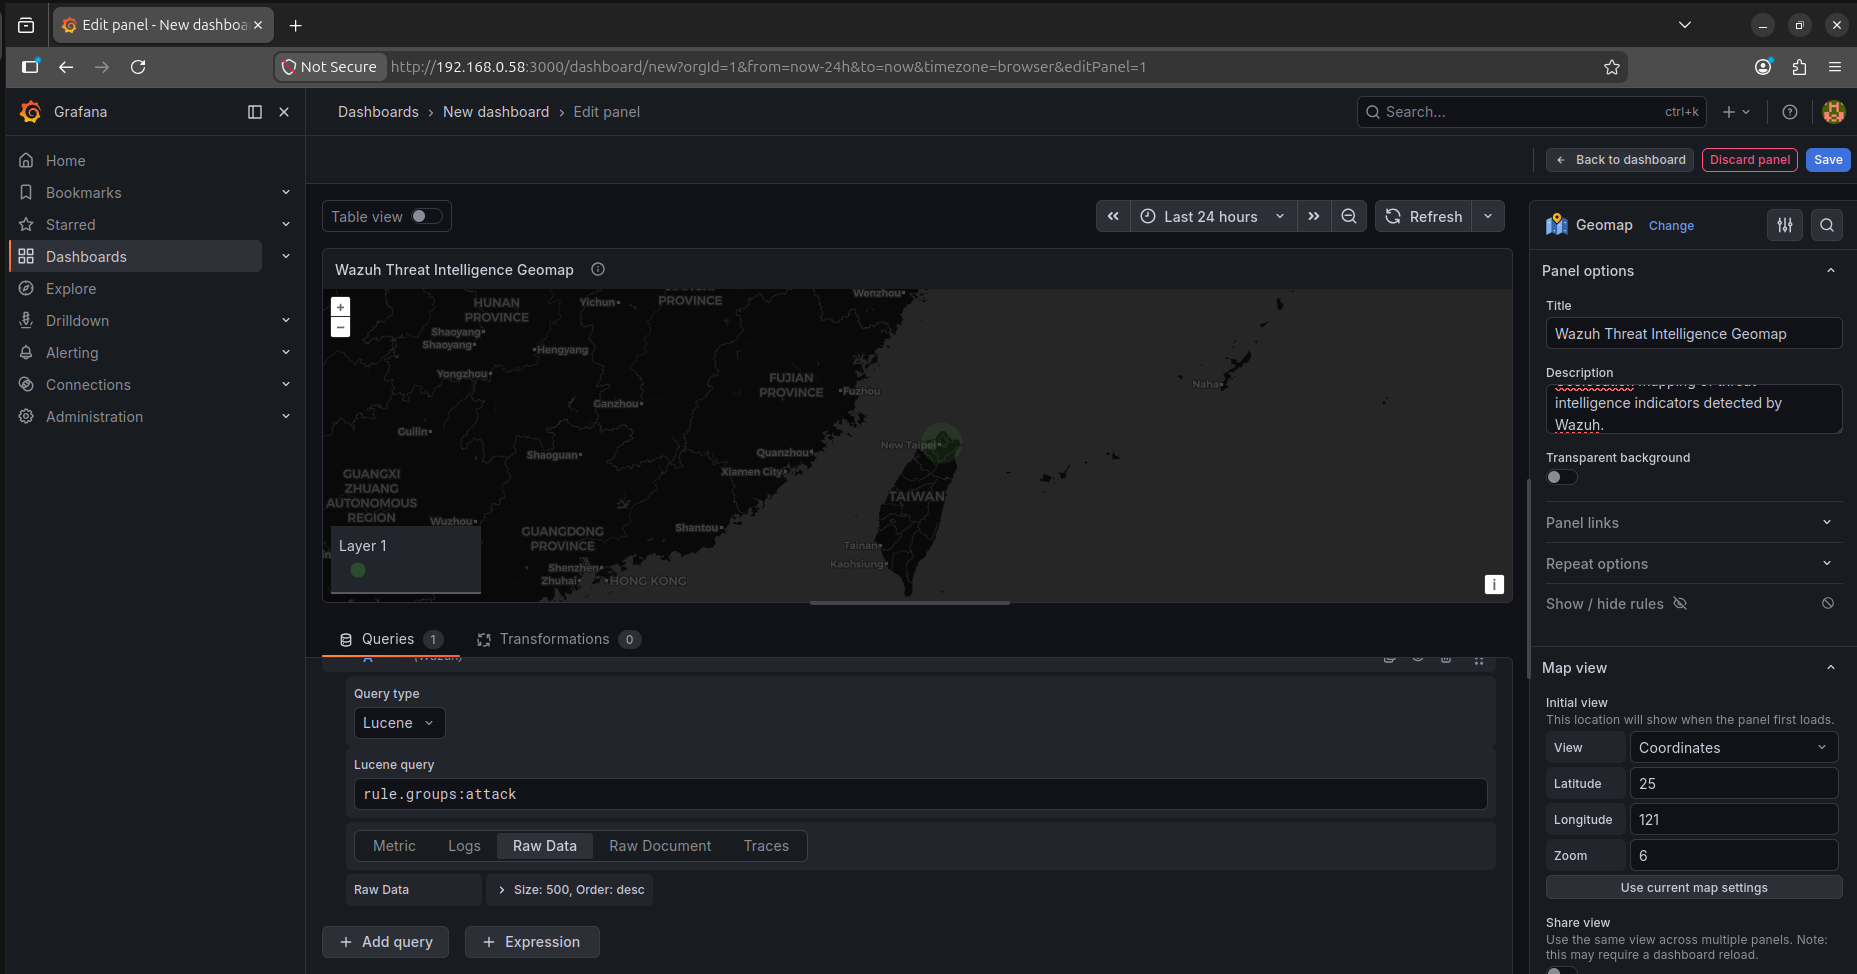This screenshot has width=1857, height=974.
Task: Click the map attribution info button
Action: pyautogui.click(x=1494, y=584)
